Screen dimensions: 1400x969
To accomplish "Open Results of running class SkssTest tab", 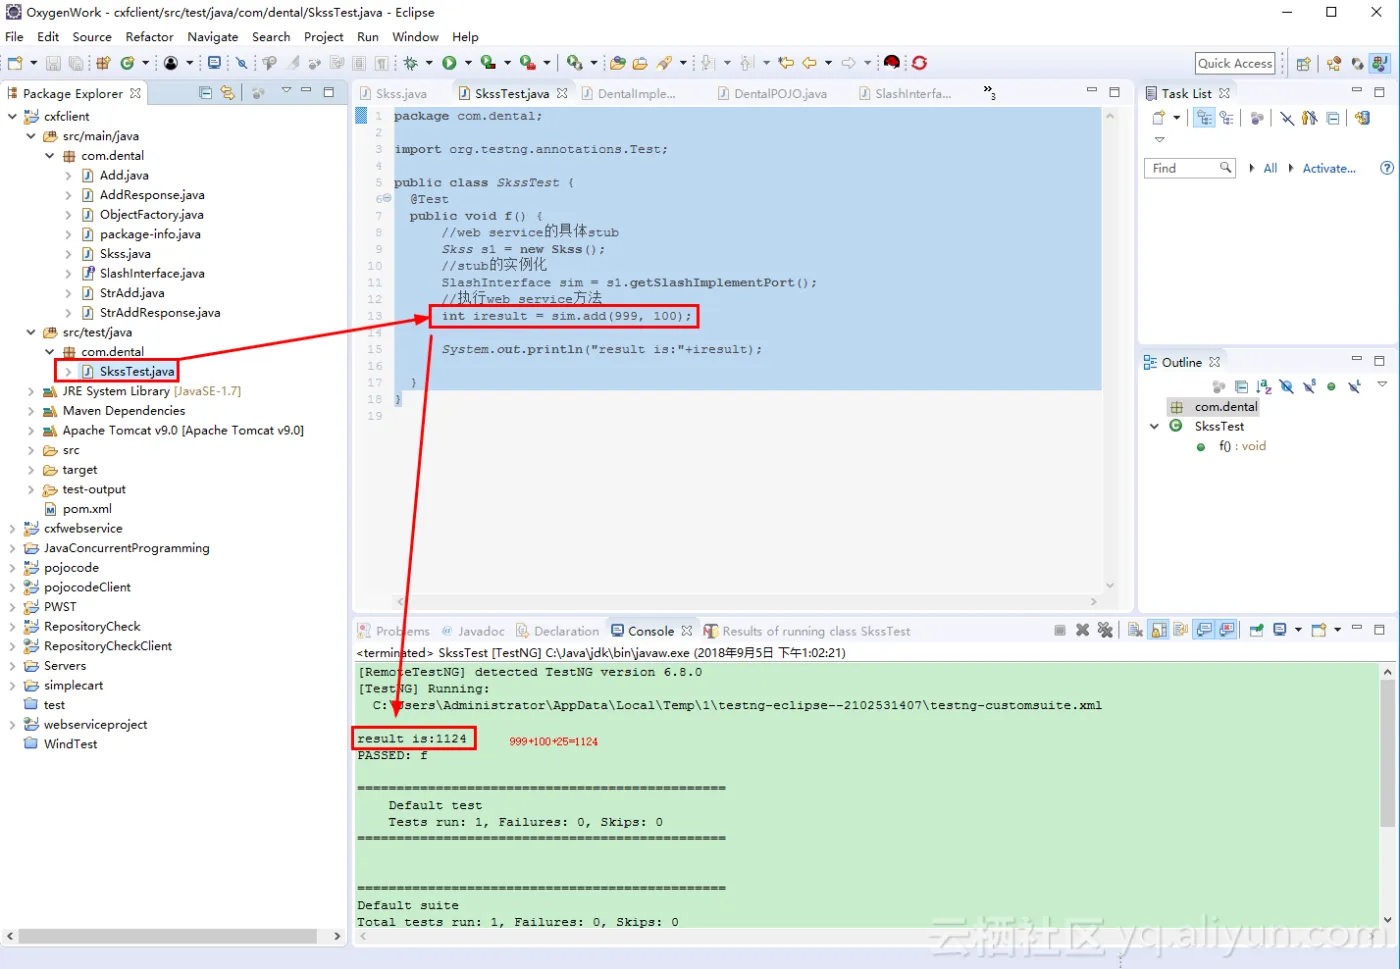I will click(807, 631).
